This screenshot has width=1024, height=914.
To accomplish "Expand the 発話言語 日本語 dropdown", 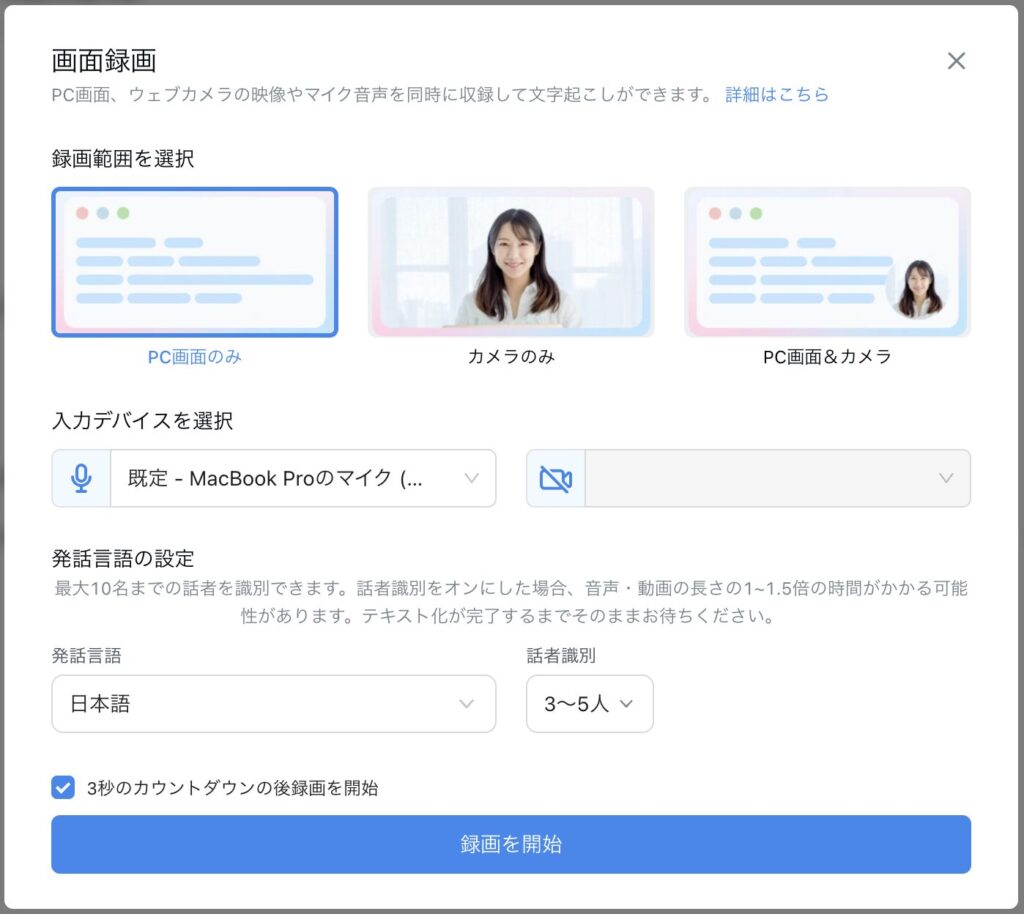I will pyautogui.click(x=274, y=704).
